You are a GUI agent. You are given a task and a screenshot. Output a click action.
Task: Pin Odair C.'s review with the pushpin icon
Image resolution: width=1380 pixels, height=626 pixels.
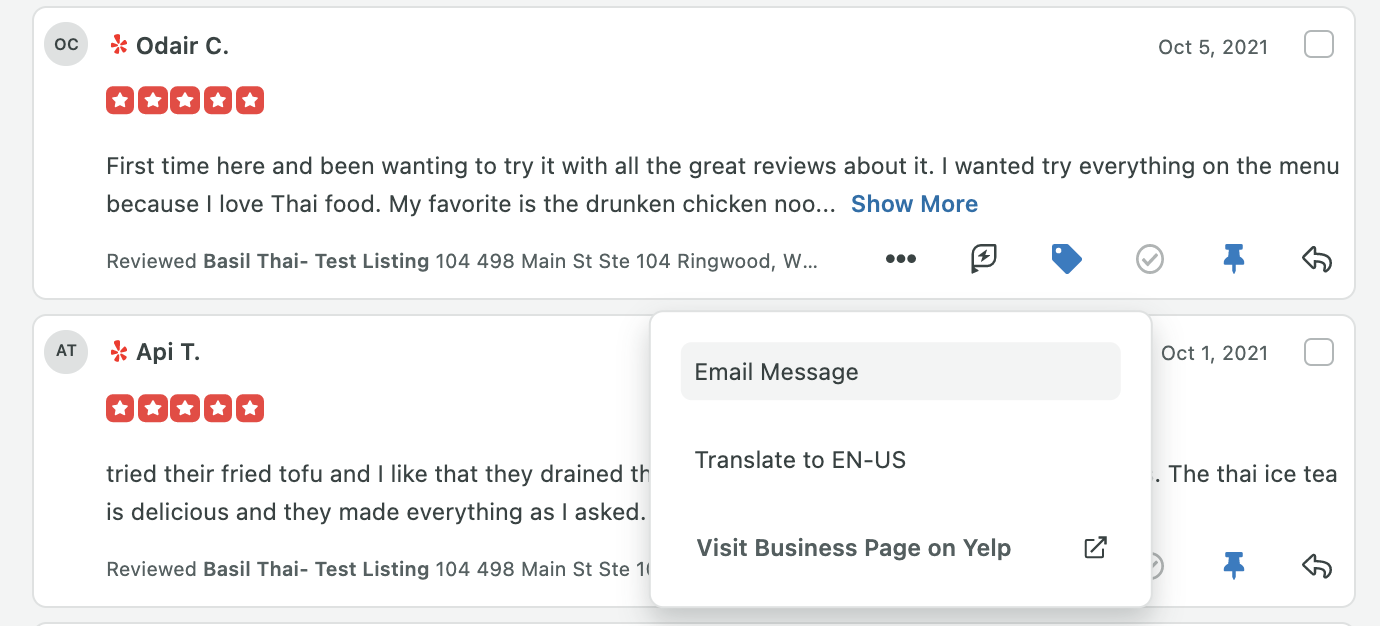click(1234, 260)
